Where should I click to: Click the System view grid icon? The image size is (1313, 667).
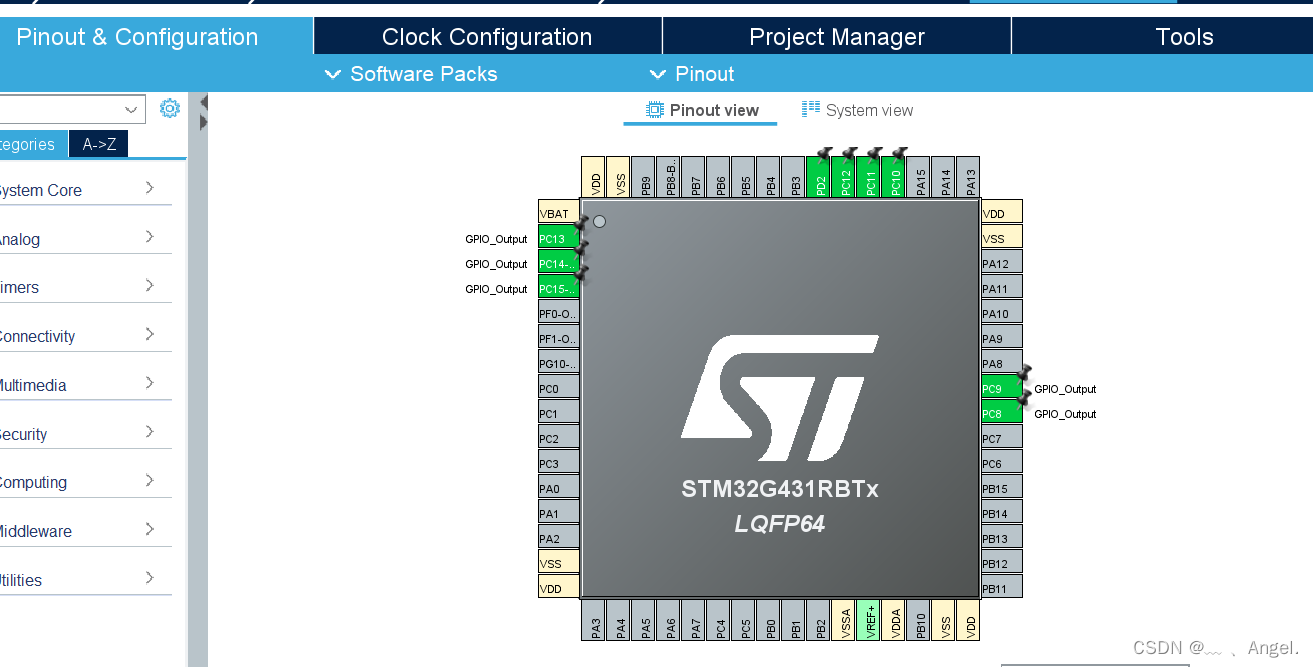pyautogui.click(x=811, y=109)
